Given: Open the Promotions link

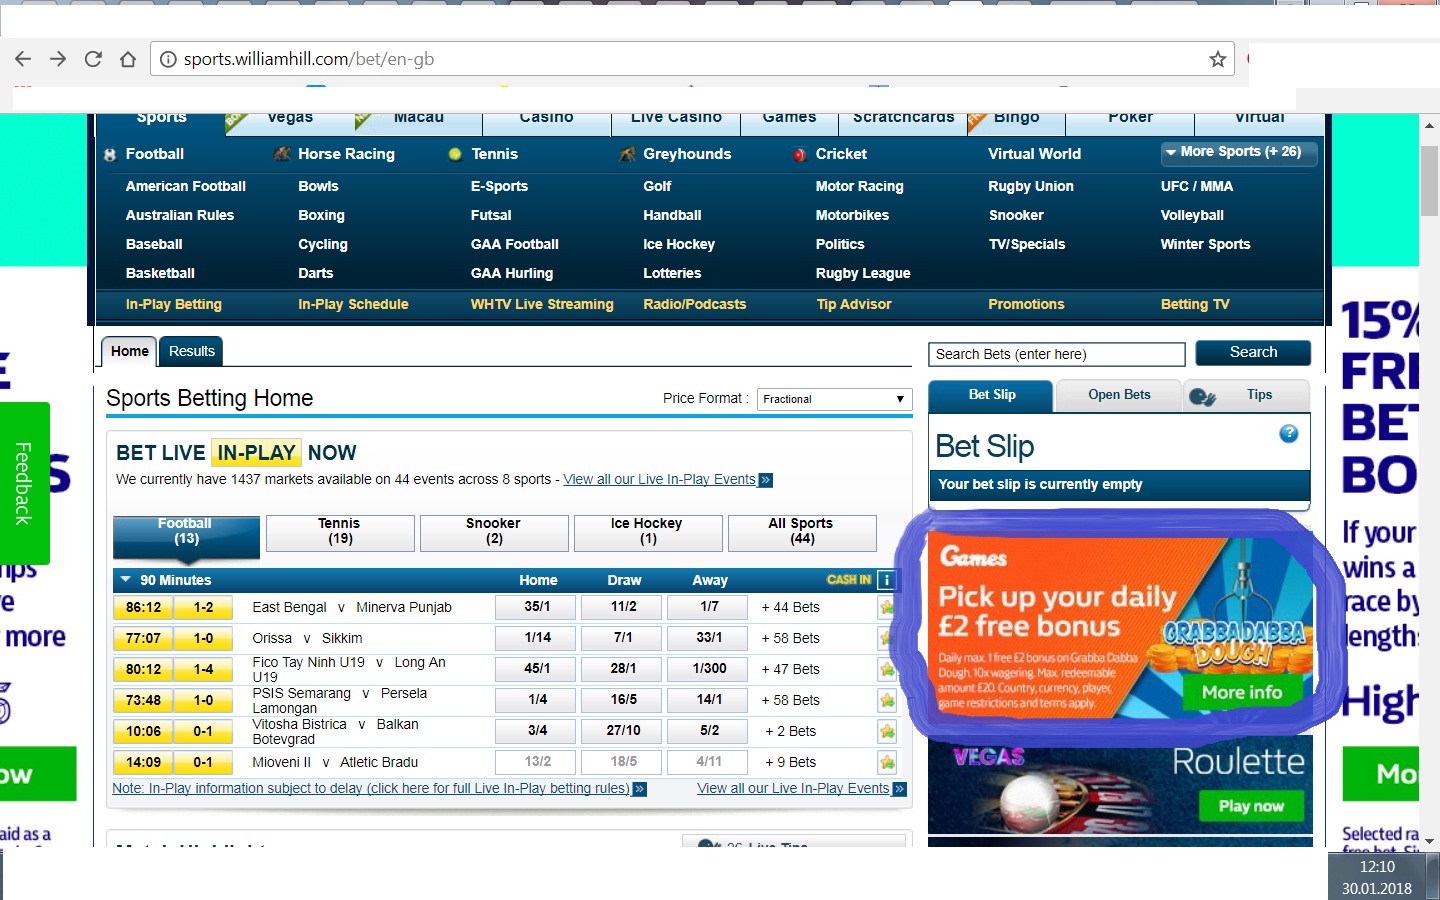Looking at the screenshot, I should click(x=1026, y=304).
